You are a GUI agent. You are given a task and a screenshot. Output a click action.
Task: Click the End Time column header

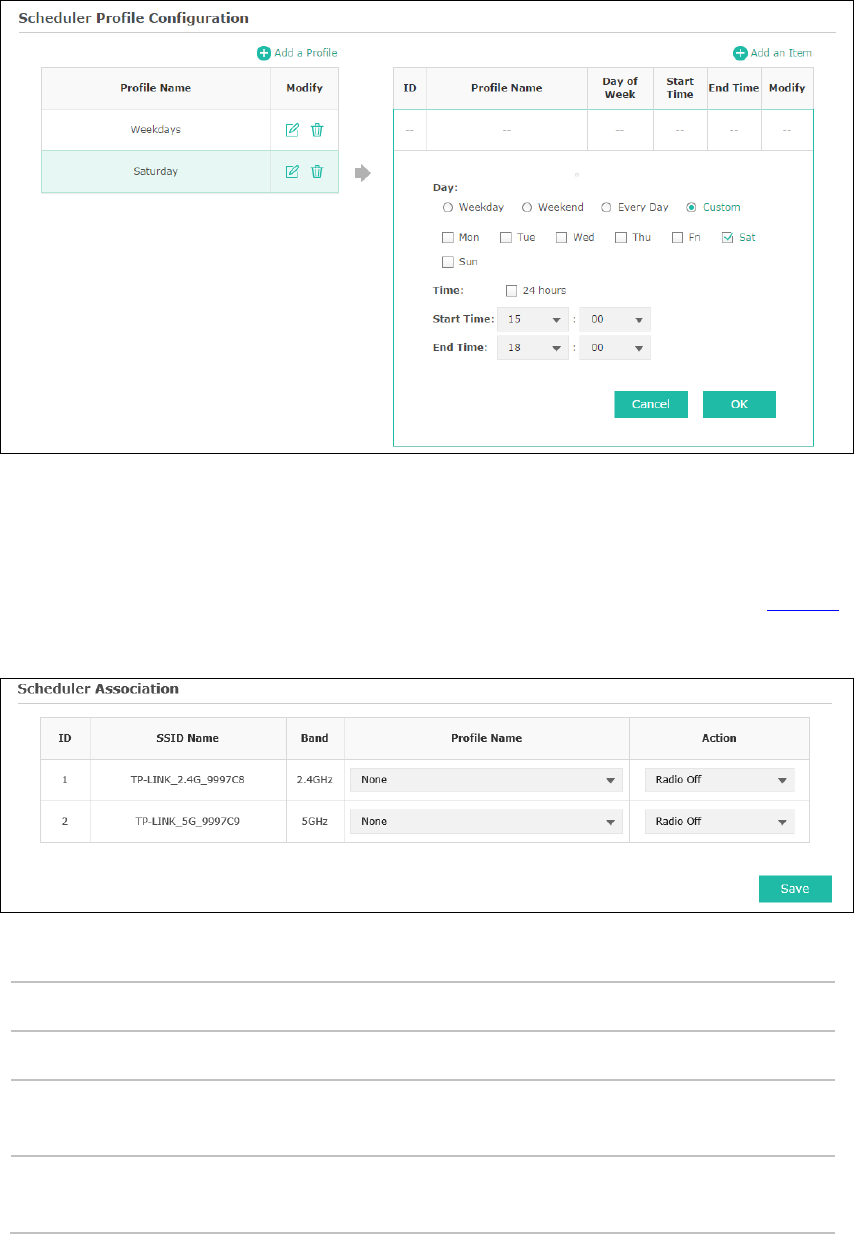click(x=734, y=88)
